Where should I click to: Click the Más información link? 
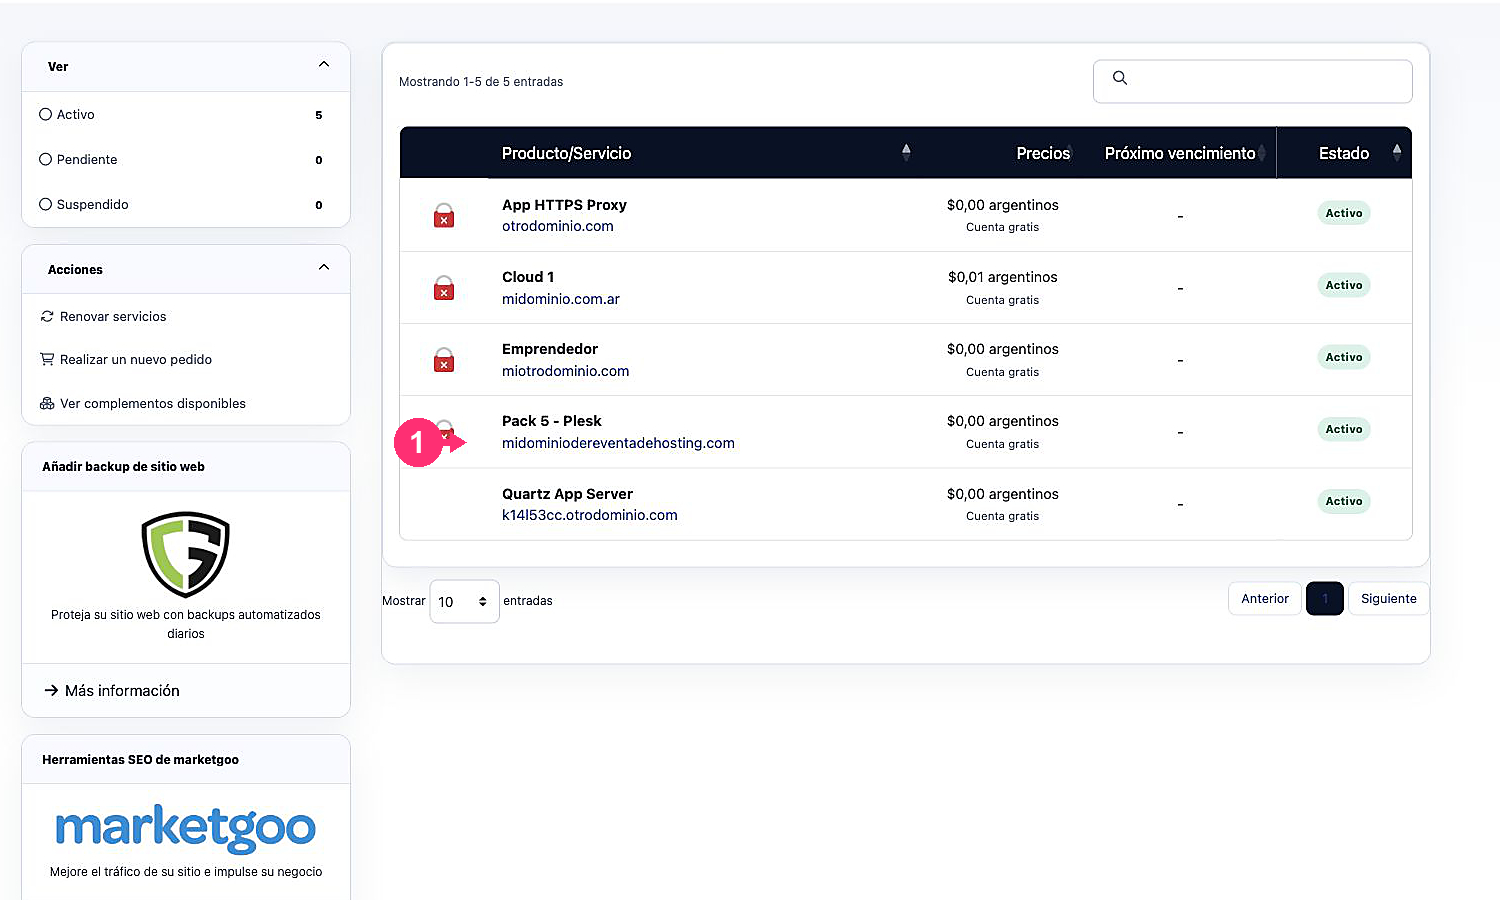[122, 691]
